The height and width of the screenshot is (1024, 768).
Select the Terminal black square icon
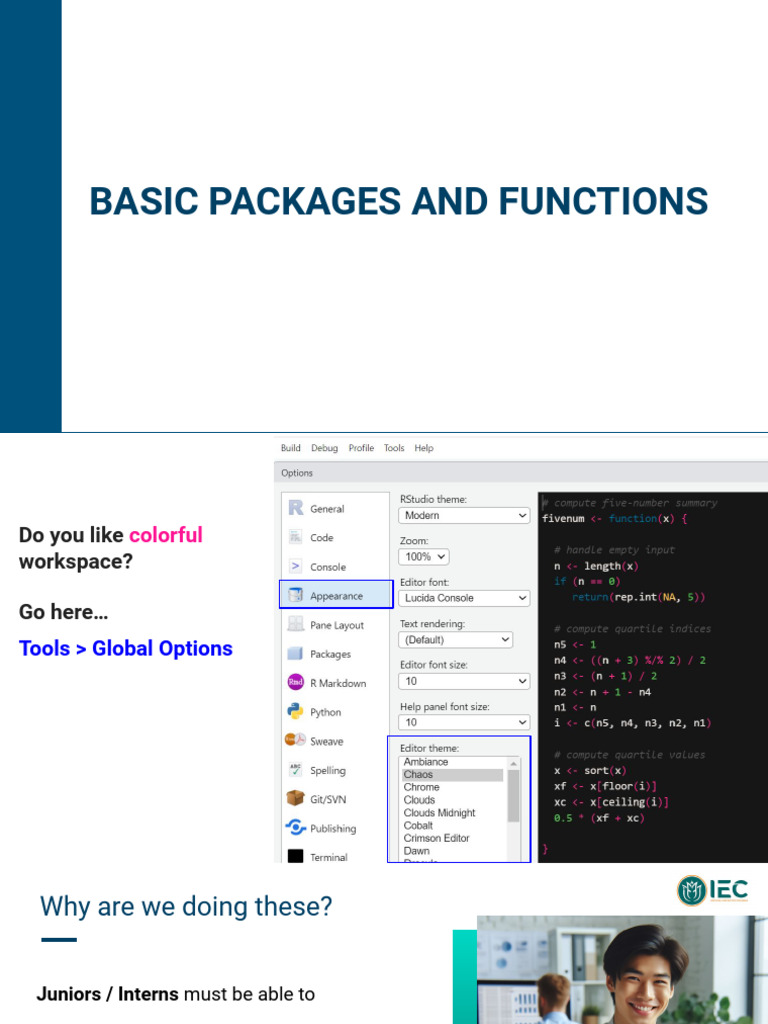tap(296, 856)
